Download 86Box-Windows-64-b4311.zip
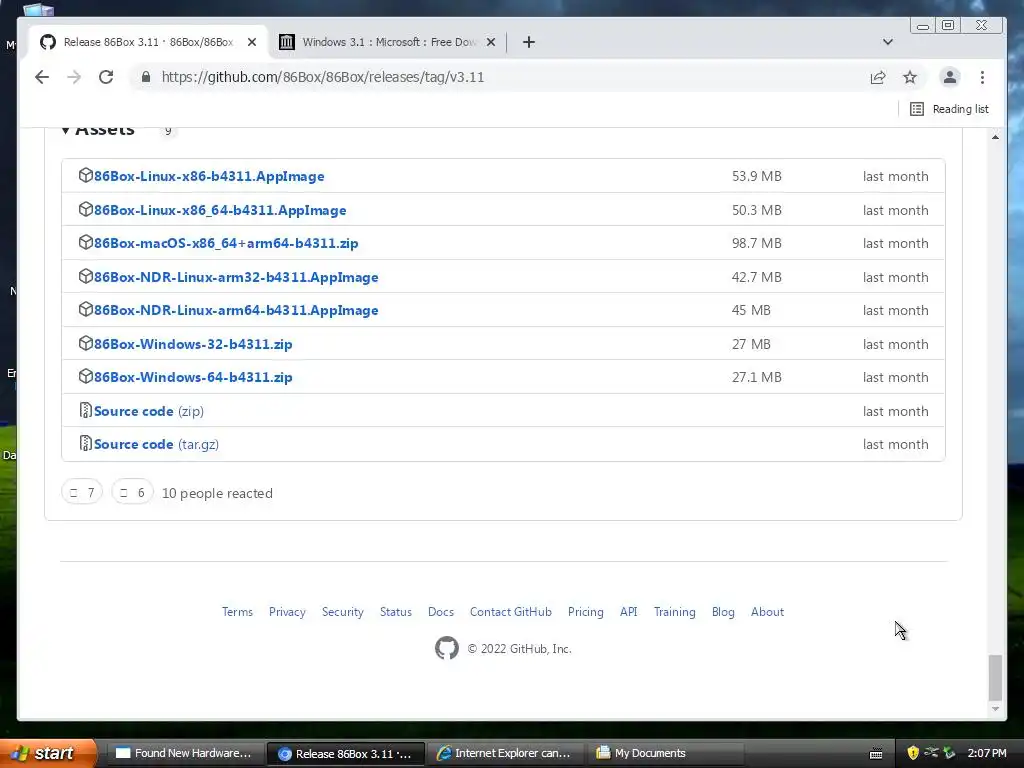 (193, 377)
